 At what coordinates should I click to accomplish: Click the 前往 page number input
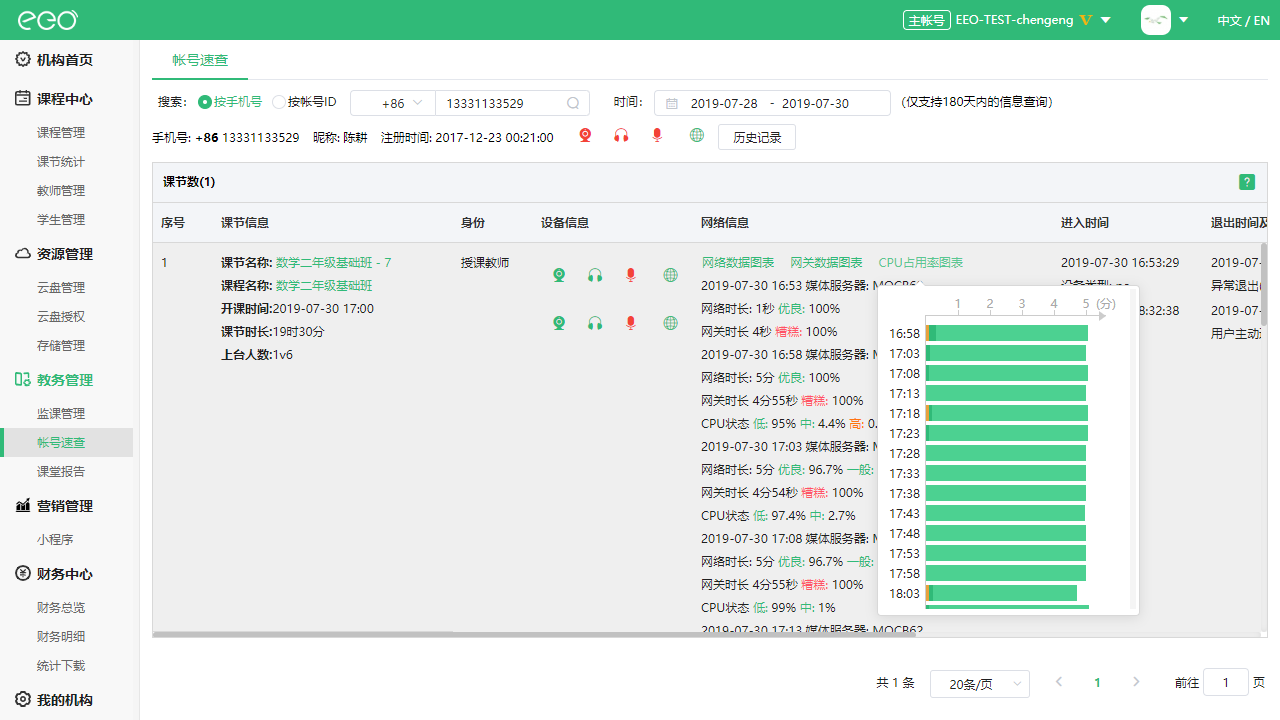click(x=1226, y=682)
